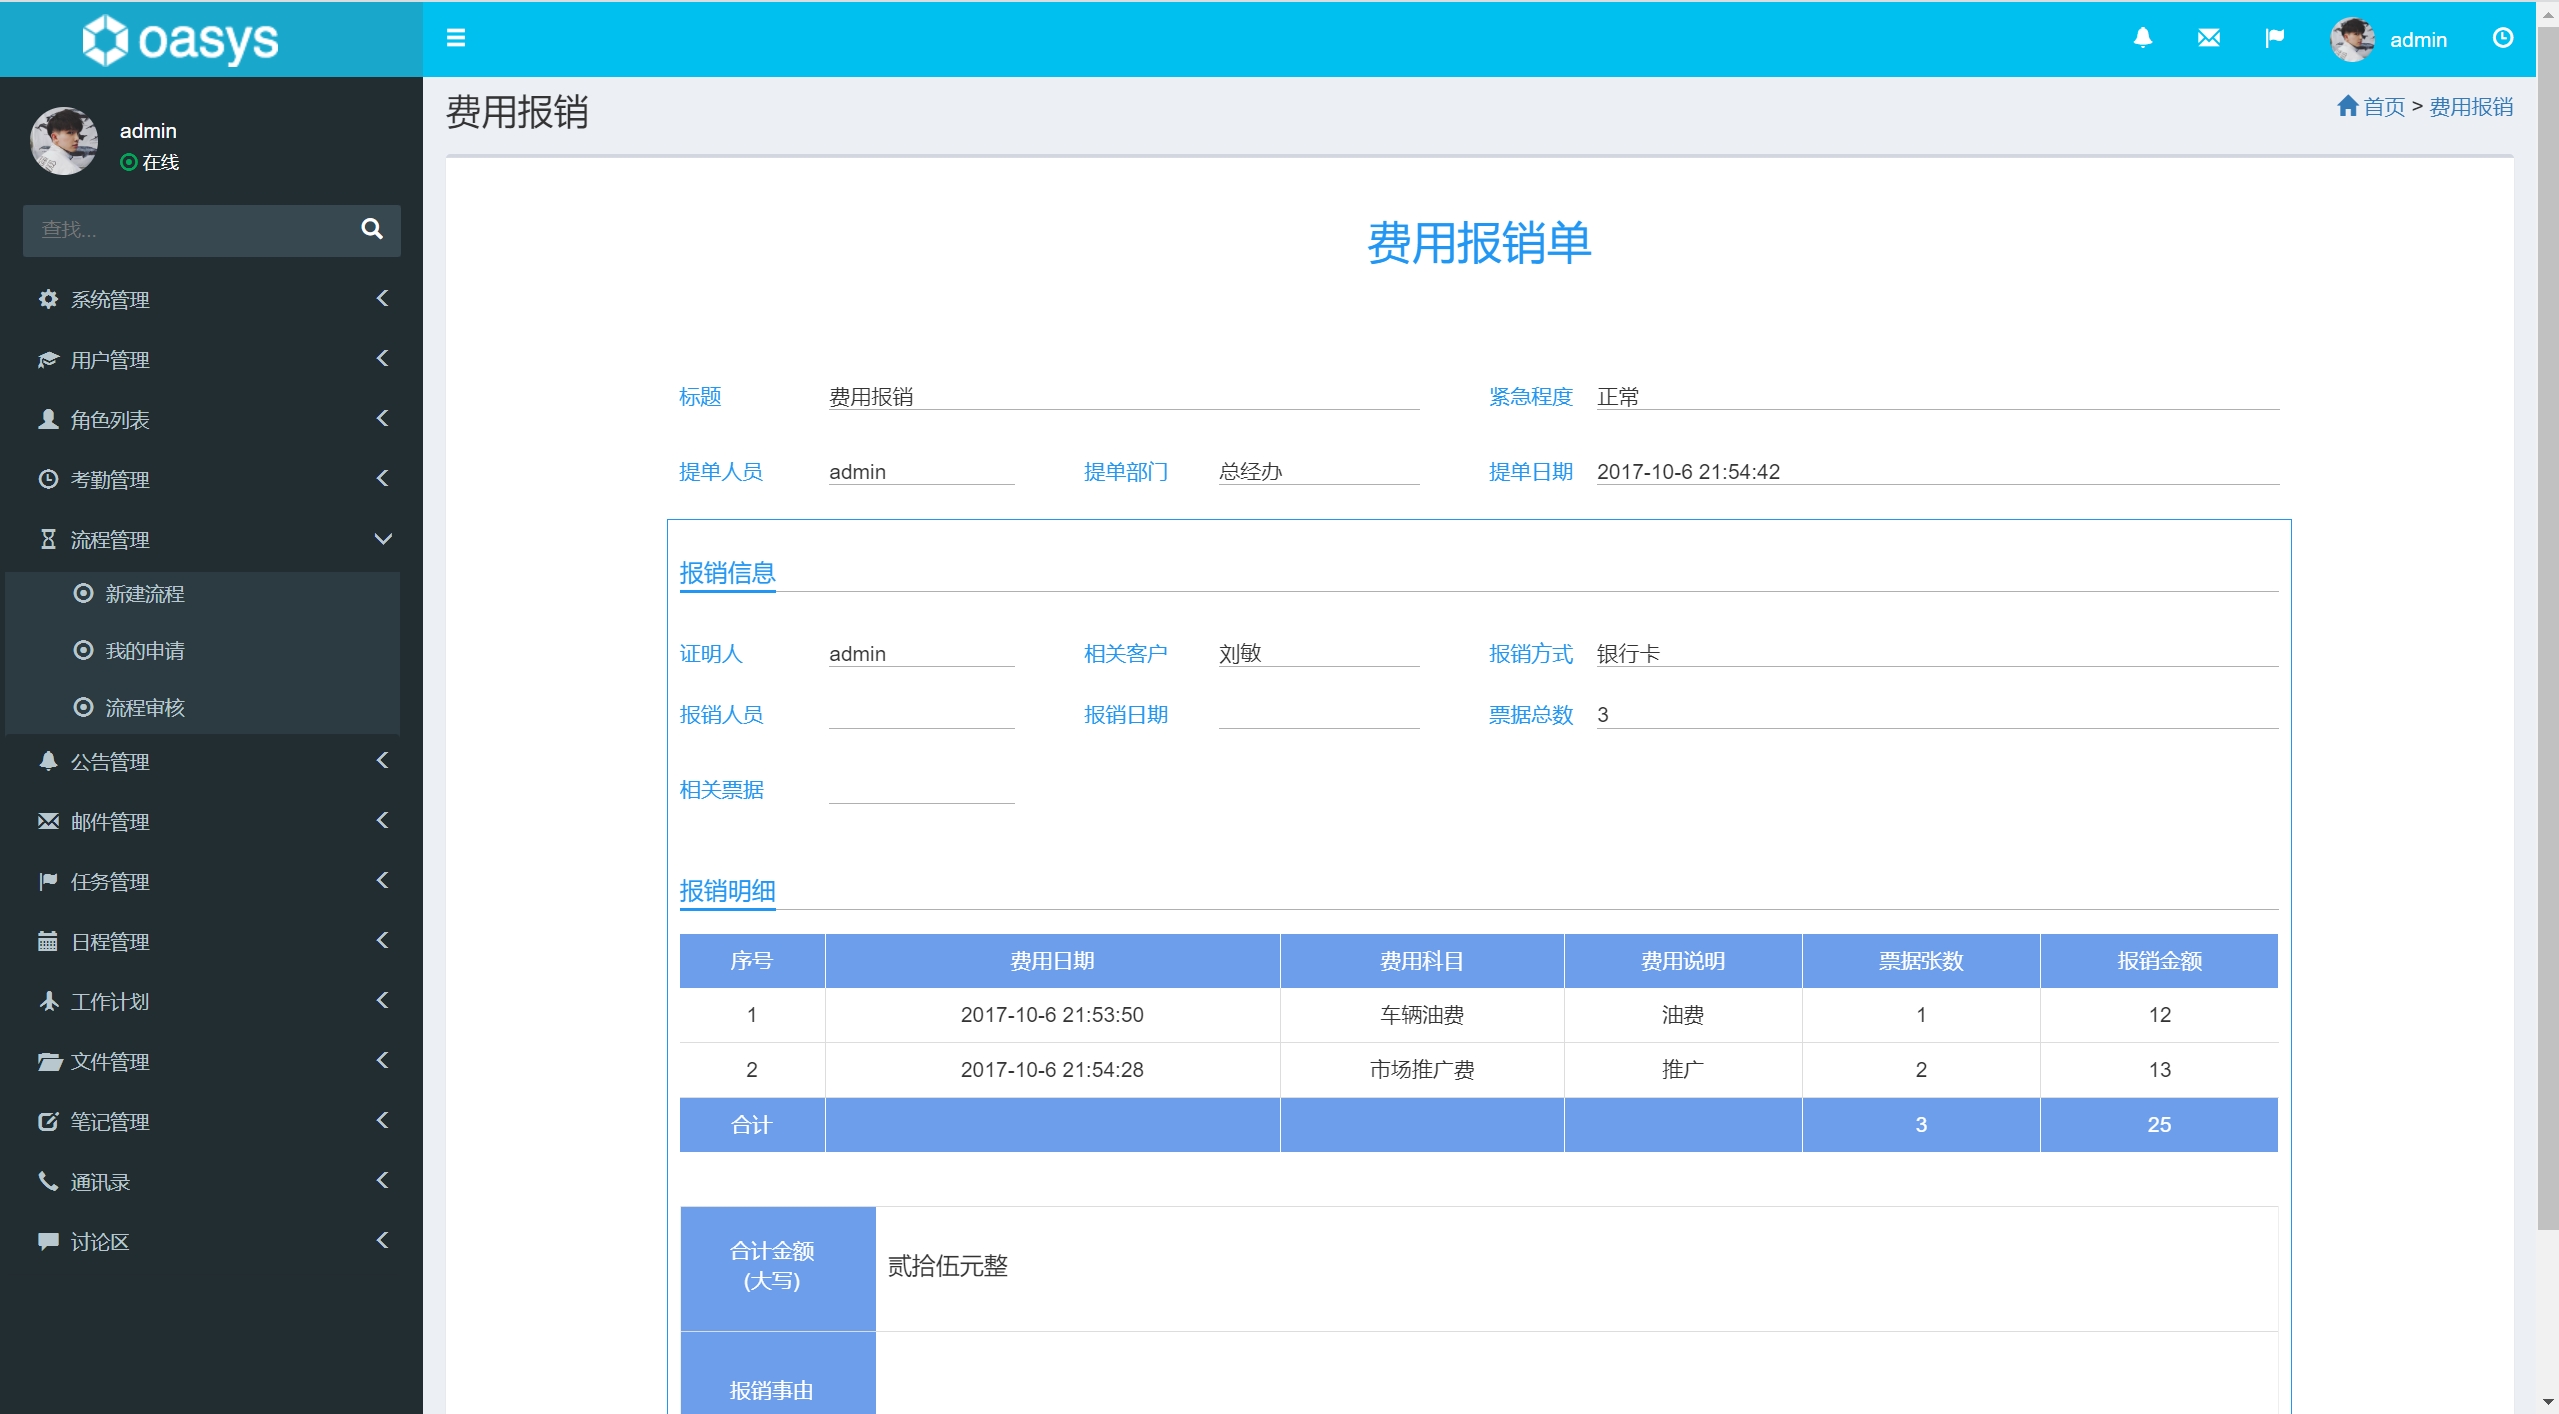Click the 首页 breadcrumb link
The width and height of the screenshot is (2559, 1414).
(2383, 106)
